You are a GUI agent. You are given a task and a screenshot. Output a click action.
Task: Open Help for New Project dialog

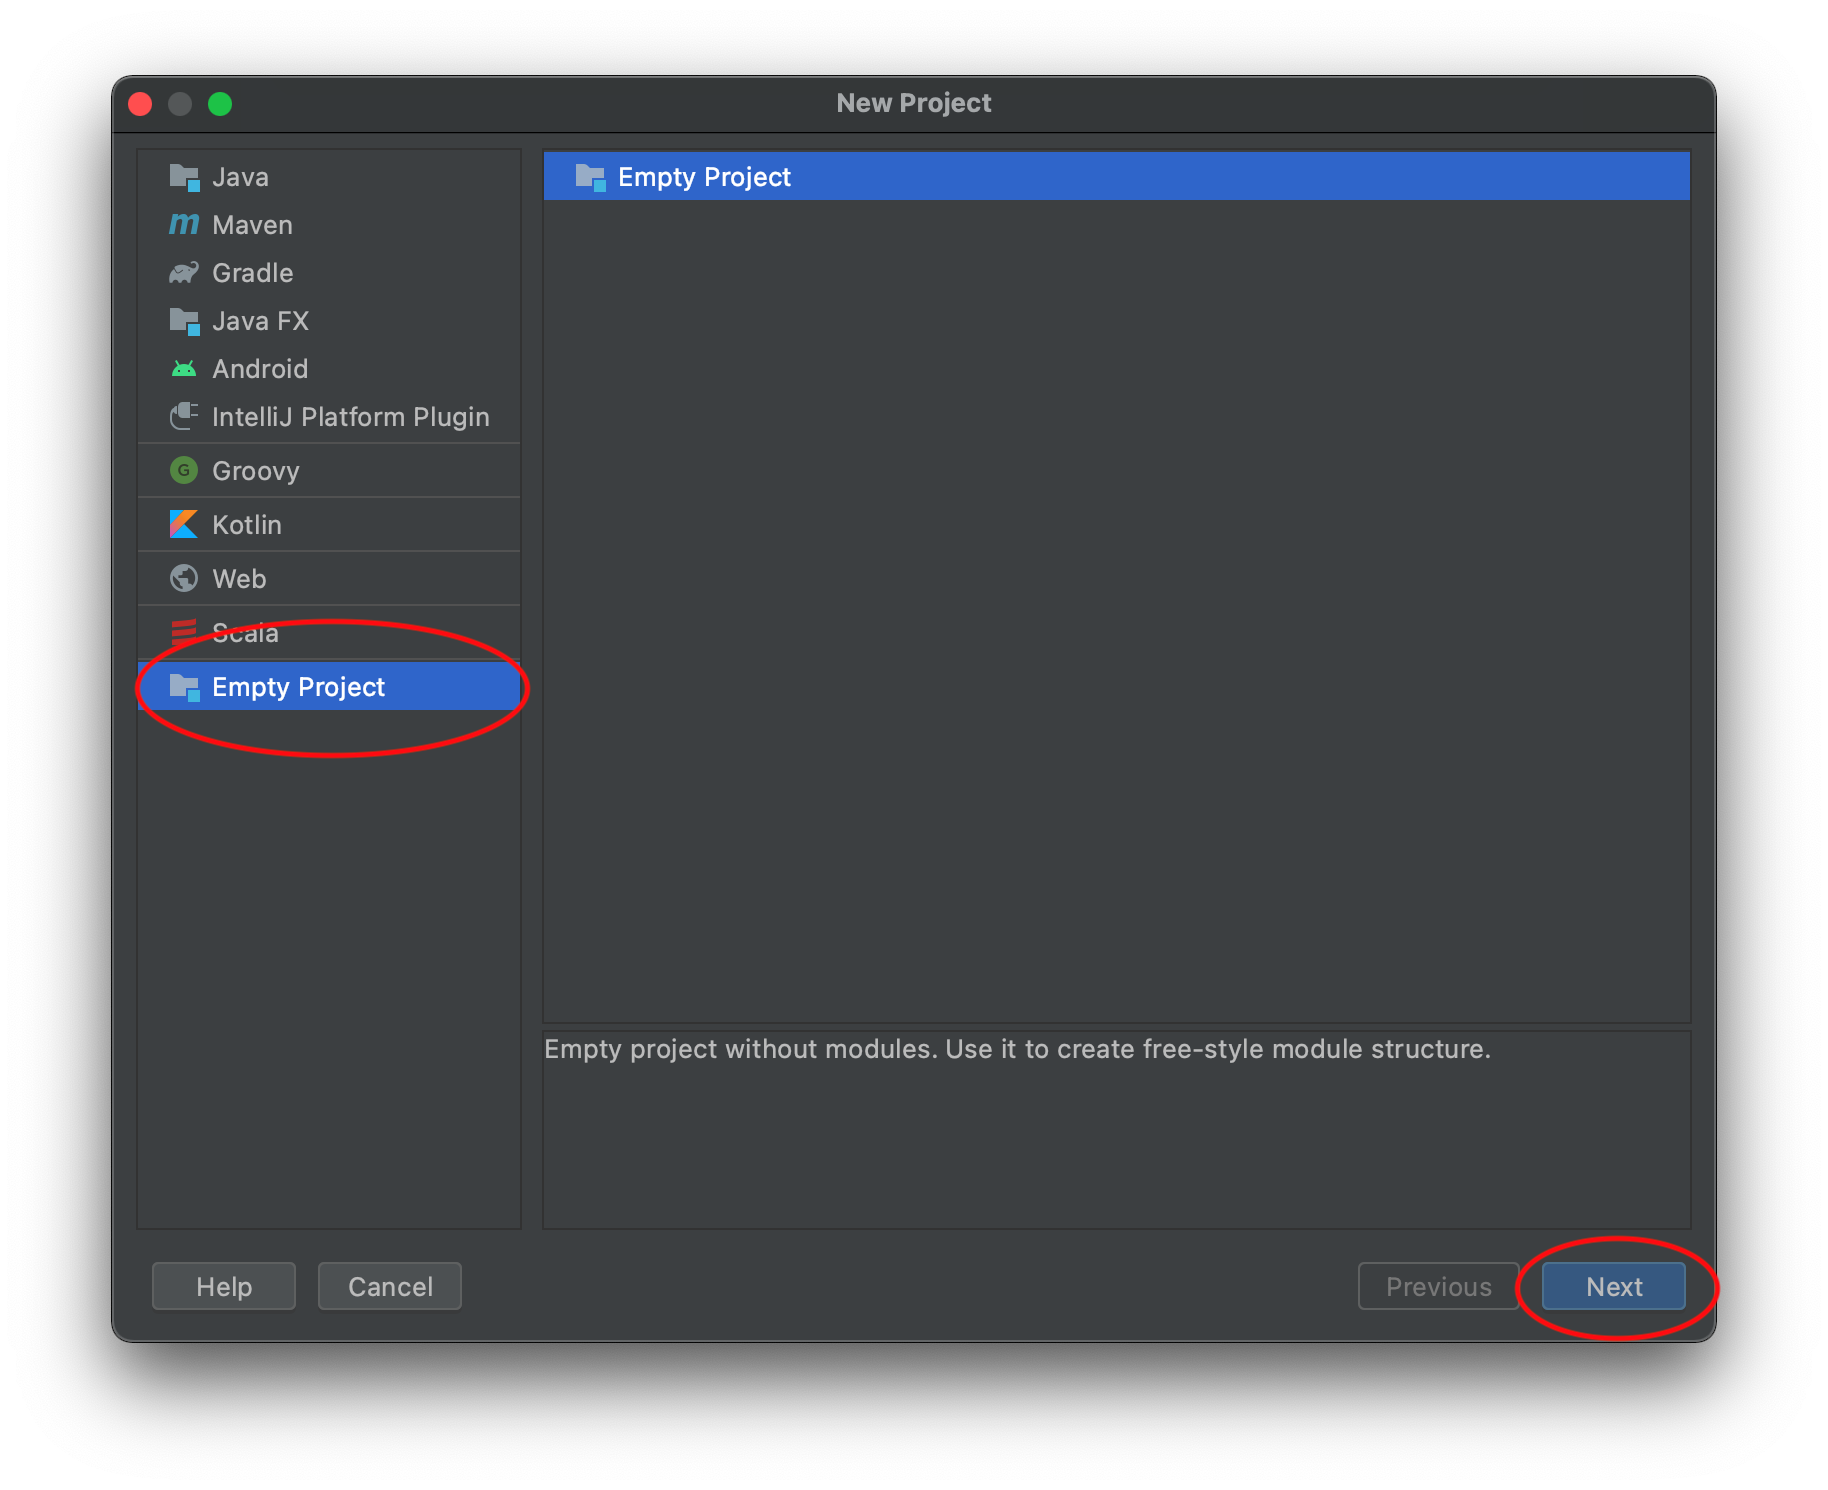224,1287
